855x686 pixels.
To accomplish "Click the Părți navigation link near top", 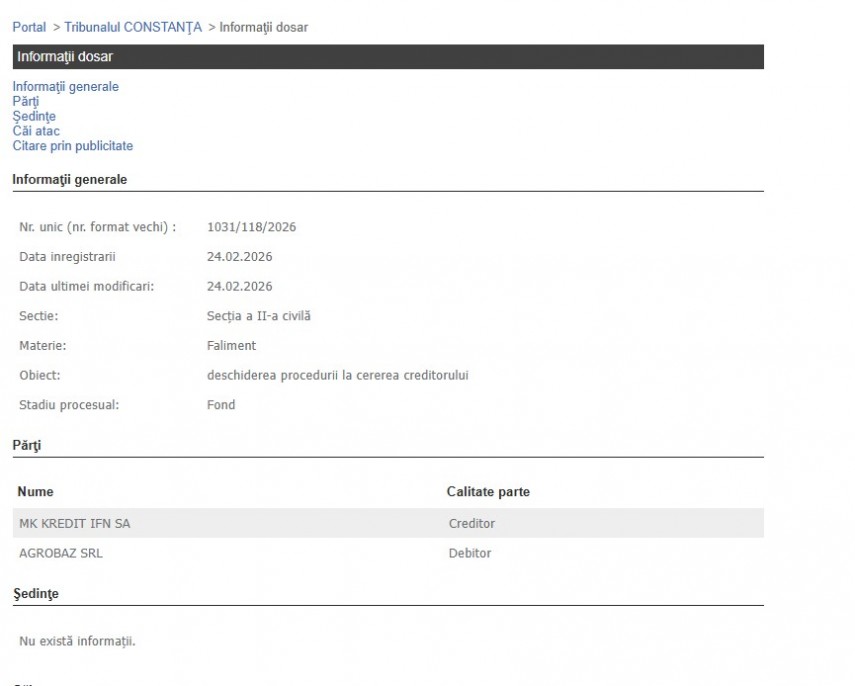I will pos(26,102).
